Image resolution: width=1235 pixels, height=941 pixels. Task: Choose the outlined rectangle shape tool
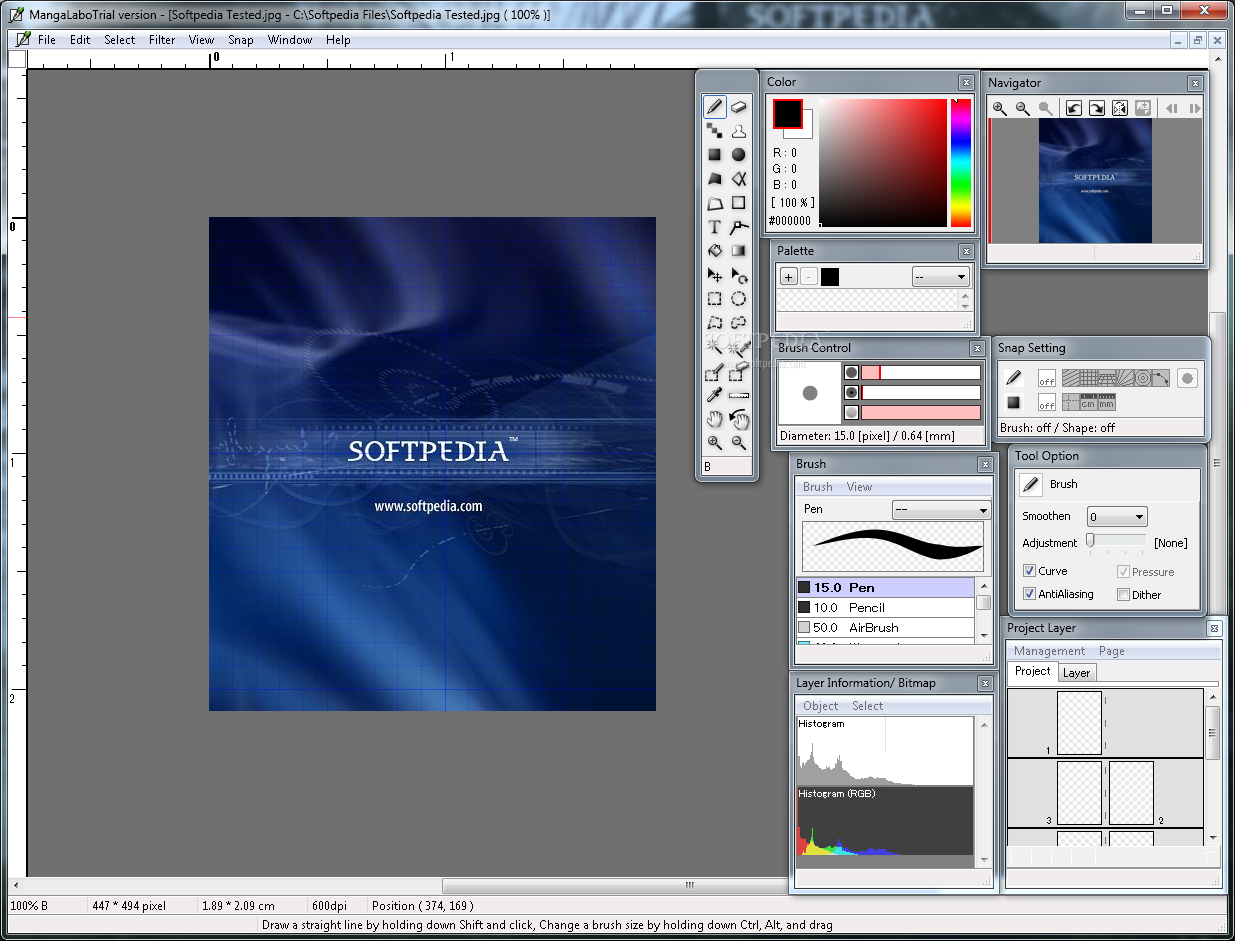point(739,203)
